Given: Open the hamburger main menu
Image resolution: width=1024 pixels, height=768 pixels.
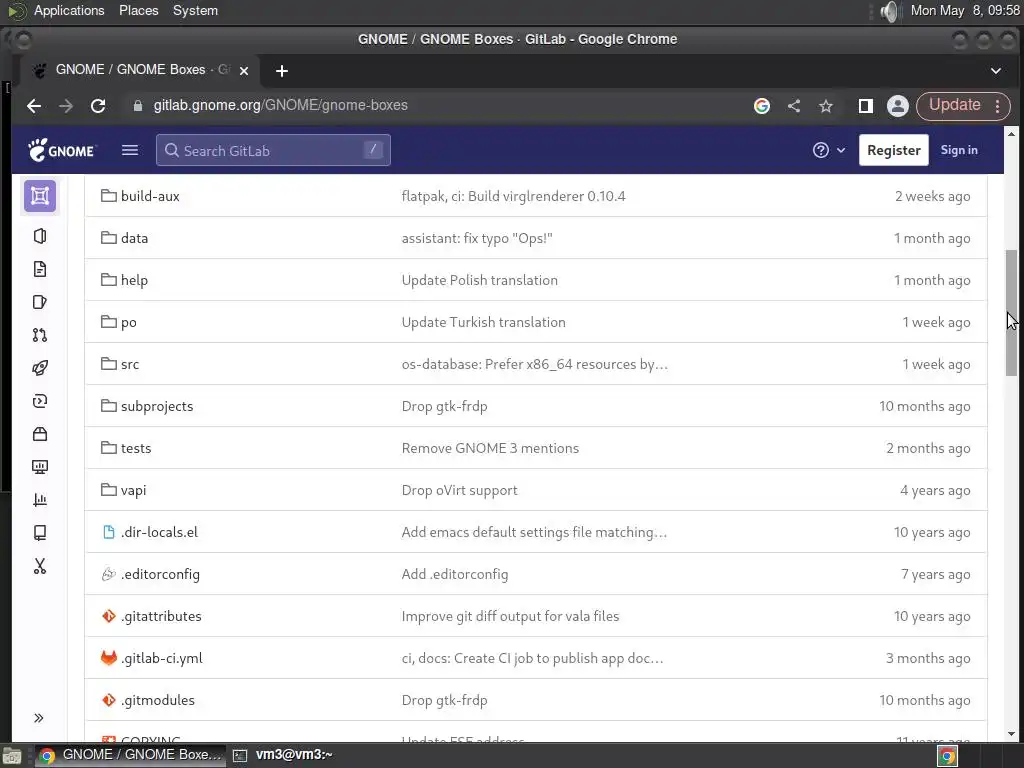Looking at the screenshot, I should coord(130,150).
